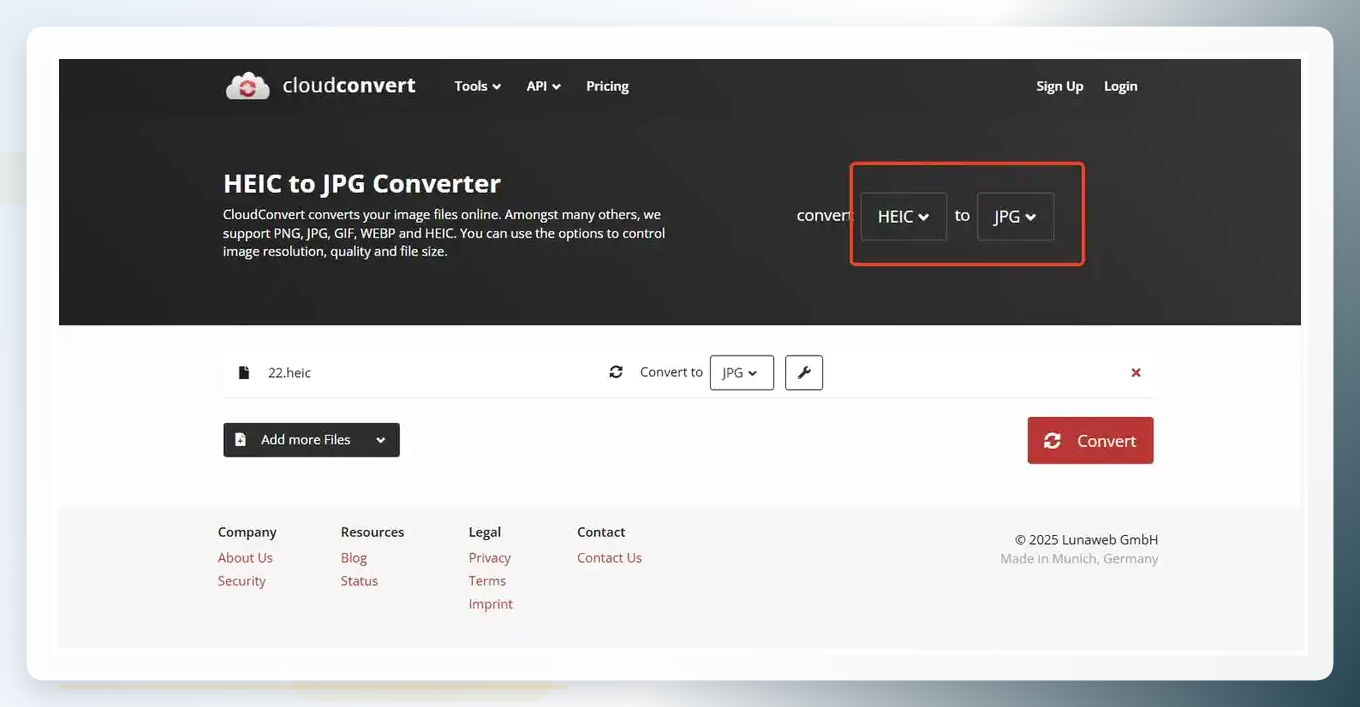The width and height of the screenshot is (1360, 707).
Task: Check the Status page link
Action: [x=359, y=581]
